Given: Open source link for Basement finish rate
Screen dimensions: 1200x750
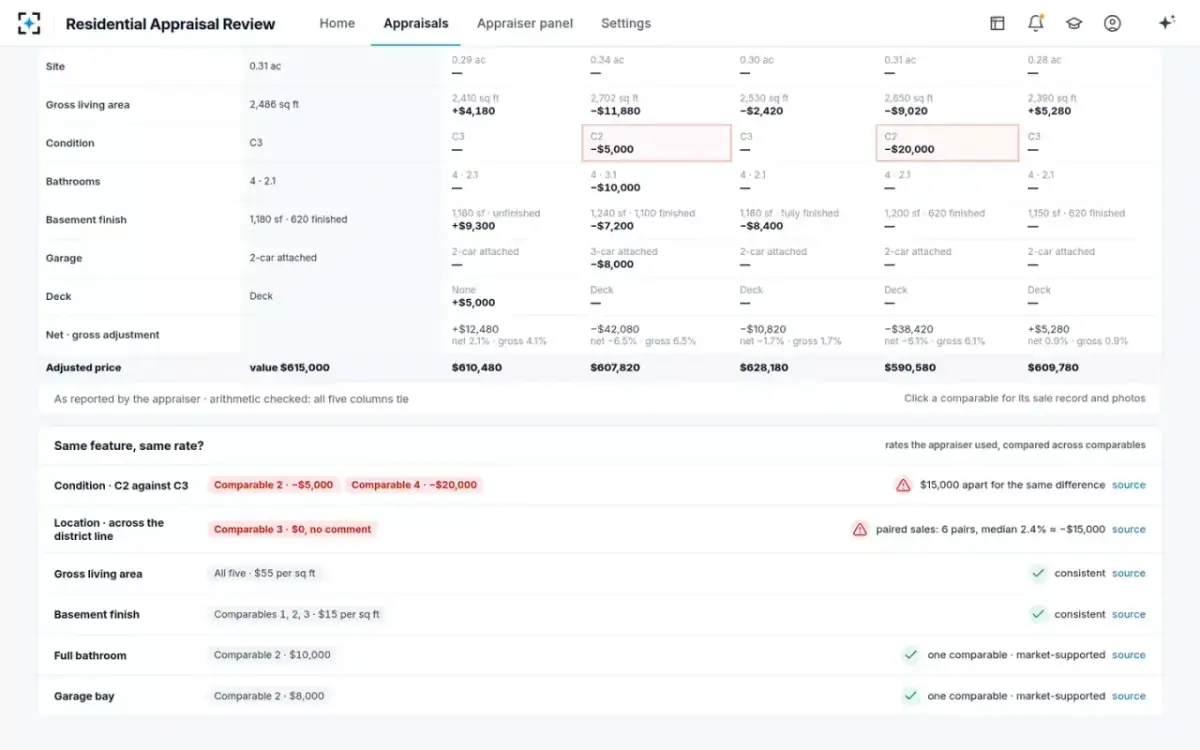Looking at the screenshot, I should (x=1129, y=614).
